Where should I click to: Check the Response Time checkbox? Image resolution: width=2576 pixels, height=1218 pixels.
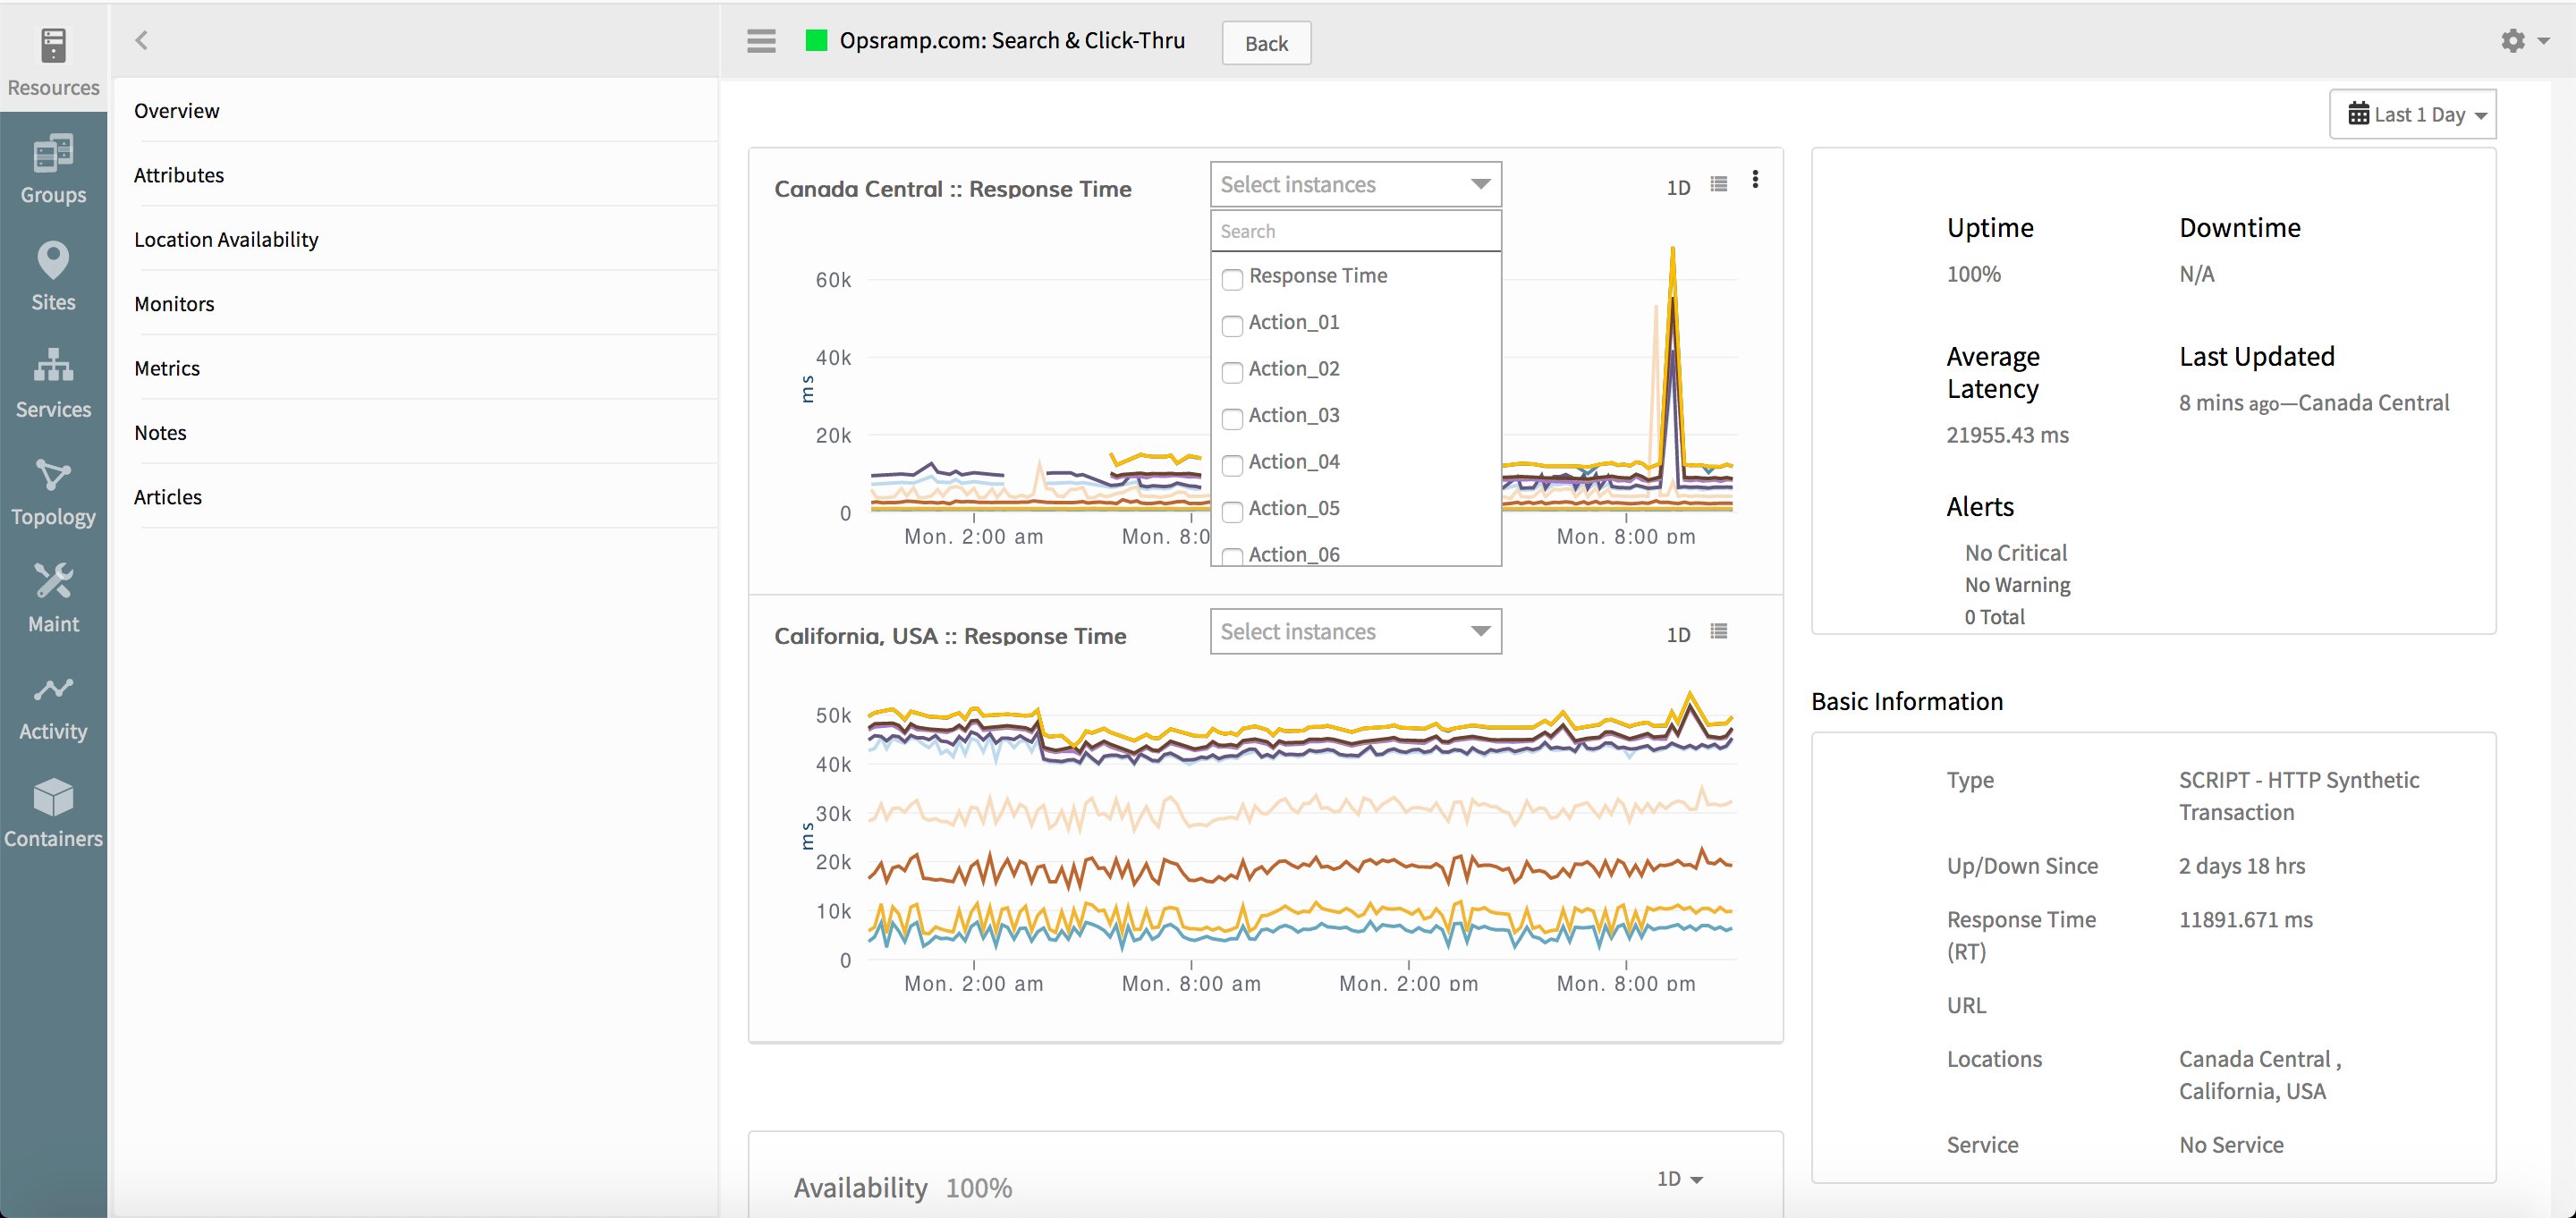[1232, 279]
